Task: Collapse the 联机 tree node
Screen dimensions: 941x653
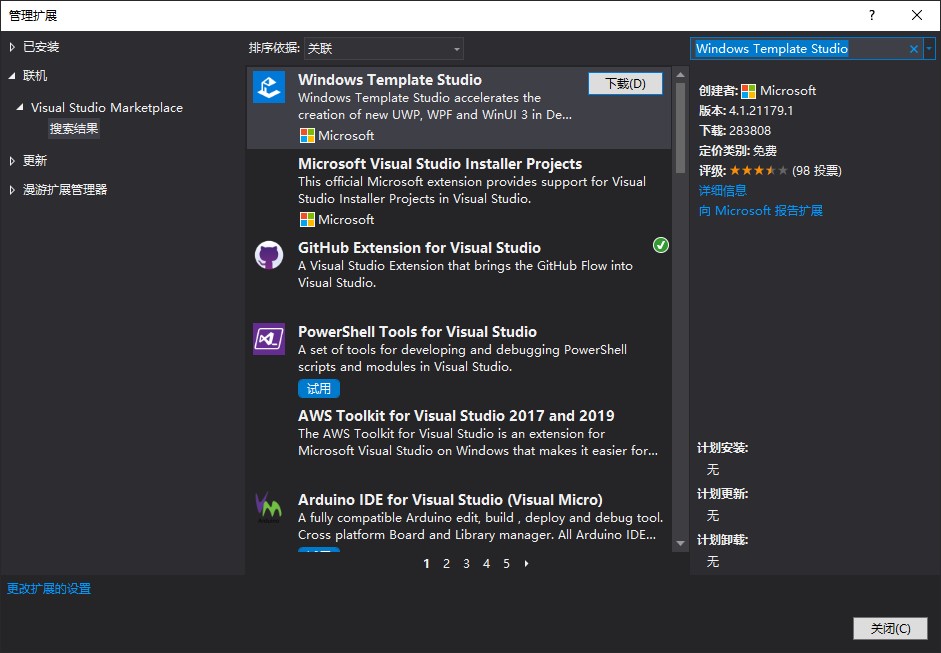Action: coord(12,76)
